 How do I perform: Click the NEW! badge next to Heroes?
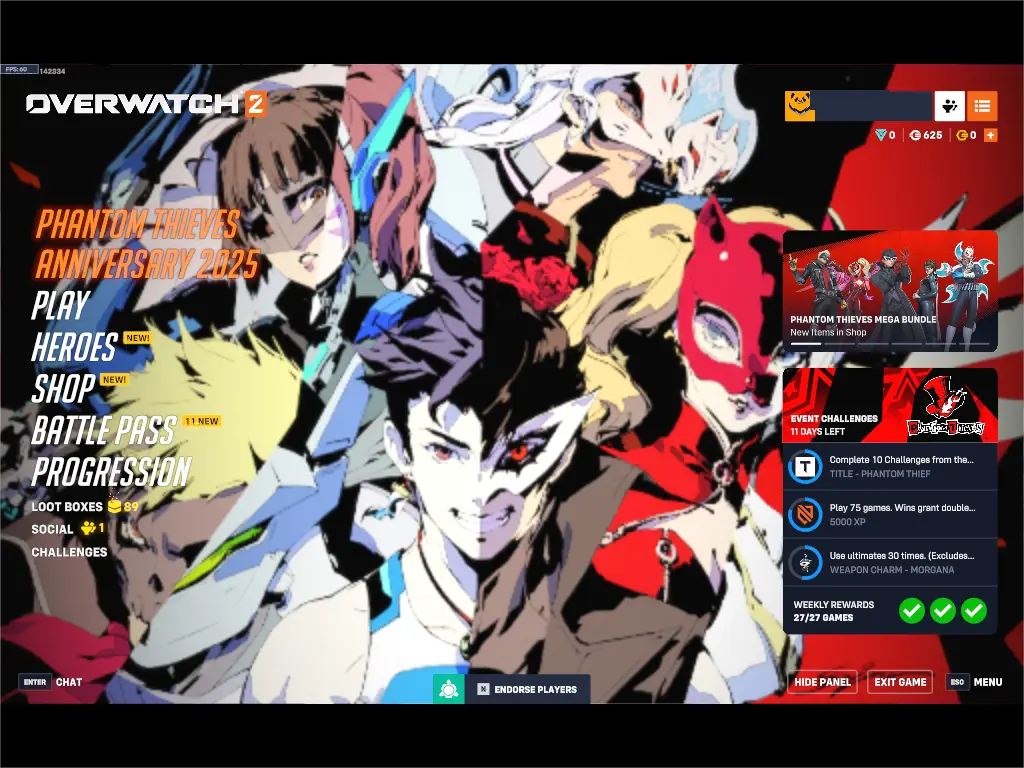coord(137,338)
